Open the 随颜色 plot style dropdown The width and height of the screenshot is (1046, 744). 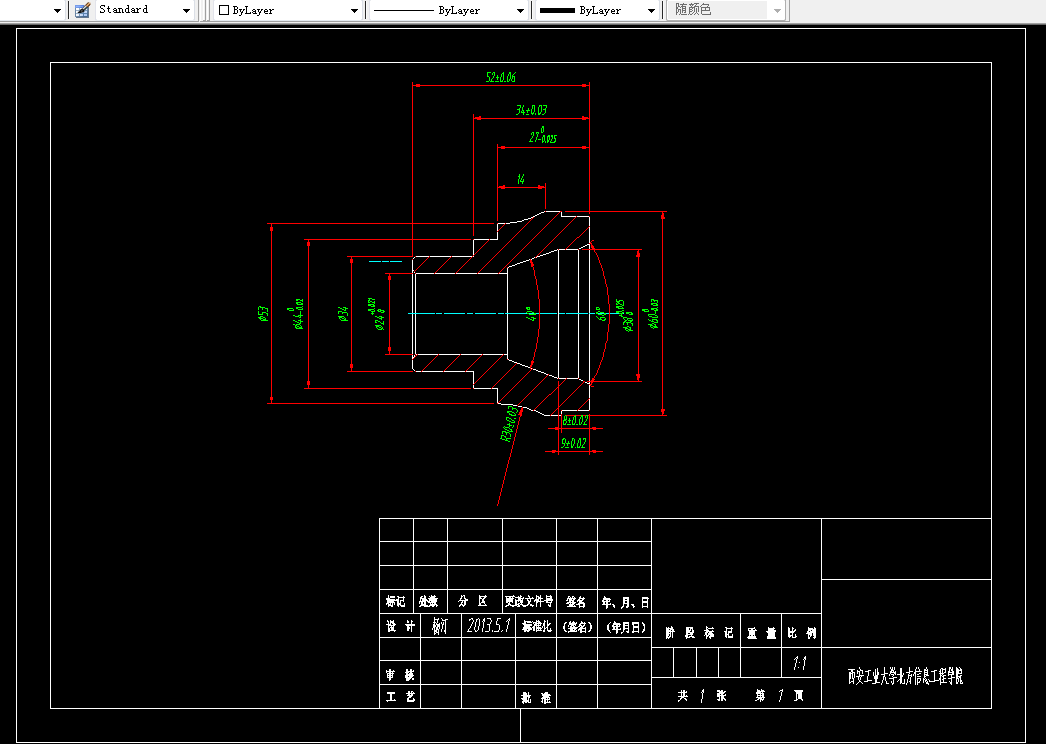(x=777, y=11)
